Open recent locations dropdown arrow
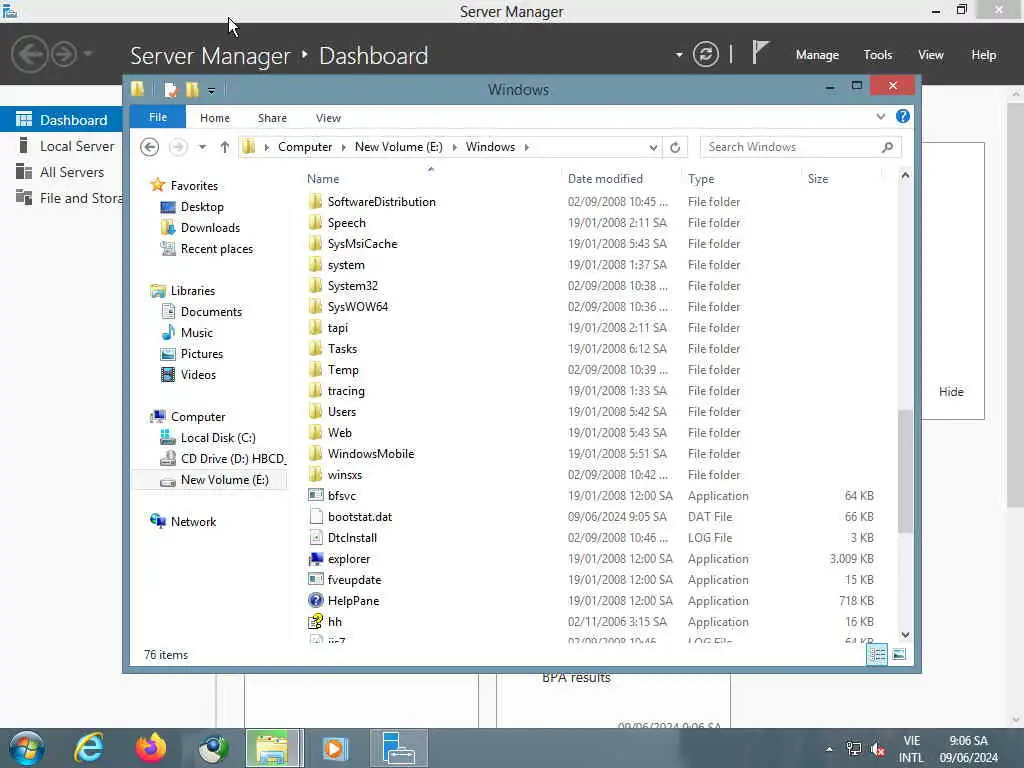Viewport: 1024px width, 768px height. [x=202, y=147]
